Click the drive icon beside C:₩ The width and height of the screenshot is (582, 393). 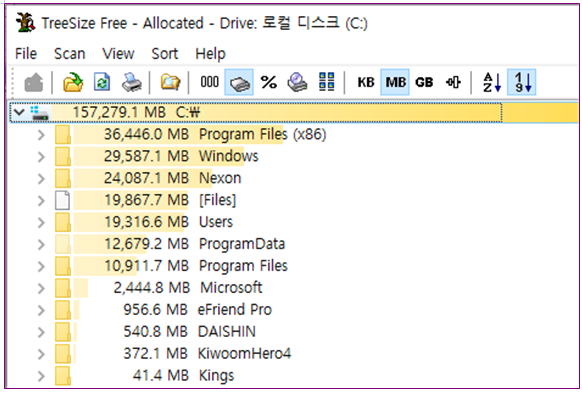[40, 113]
